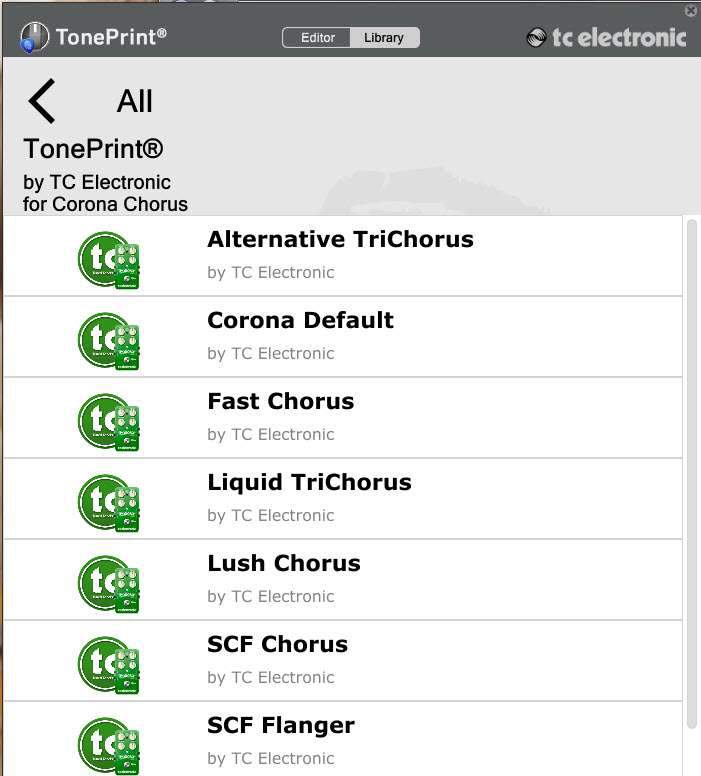The height and width of the screenshot is (776, 701).
Task: Select the Fast Chorus preset name
Action: 280,402
